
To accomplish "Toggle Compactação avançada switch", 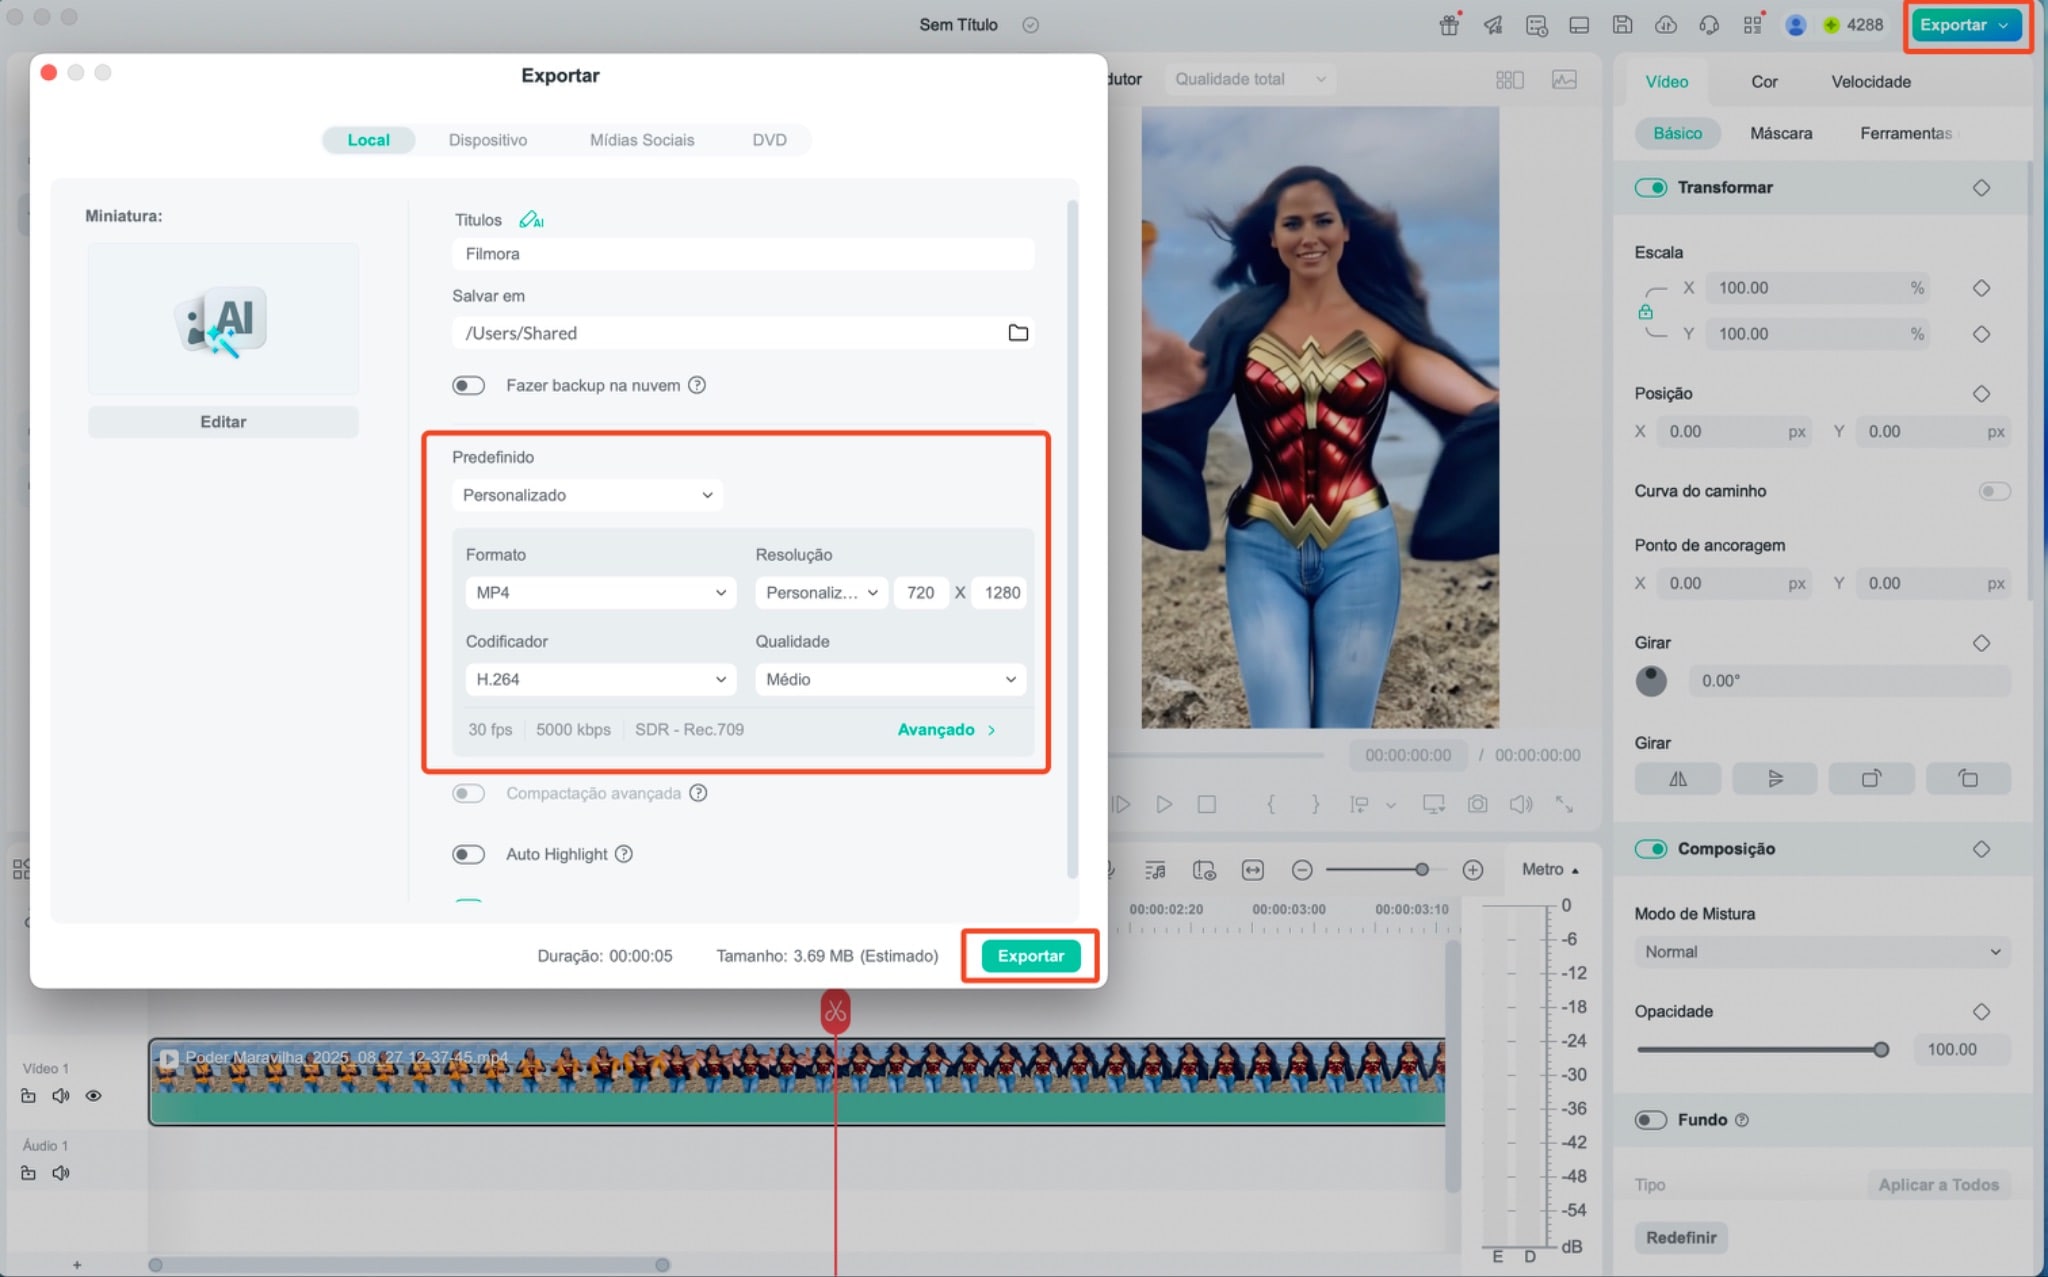I will [x=468, y=793].
